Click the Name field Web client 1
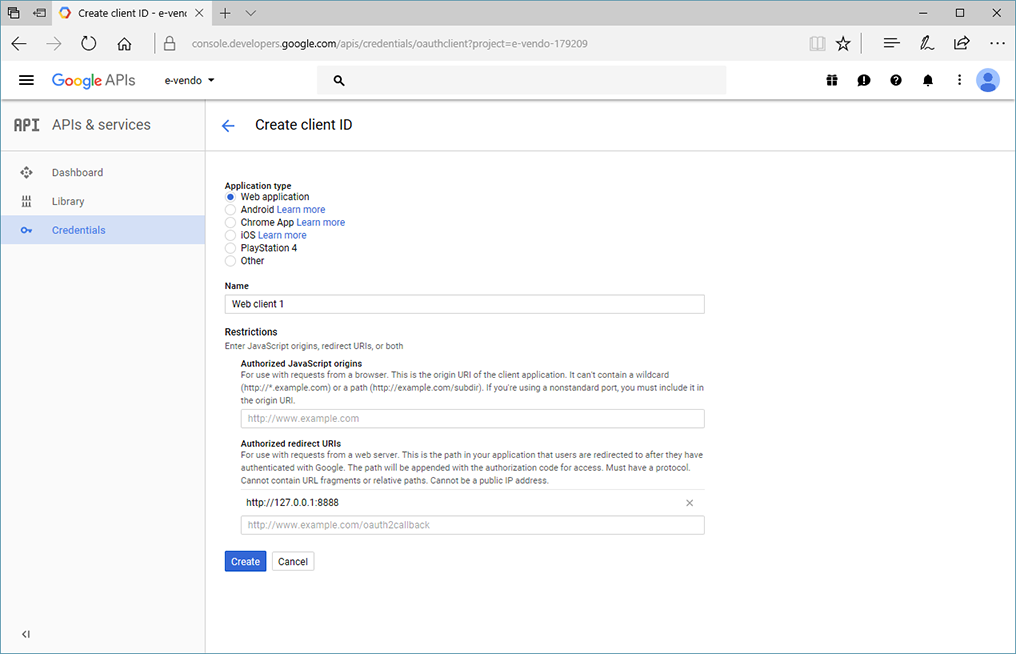This screenshot has height=654, width=1016. click(x=465, y=304)
